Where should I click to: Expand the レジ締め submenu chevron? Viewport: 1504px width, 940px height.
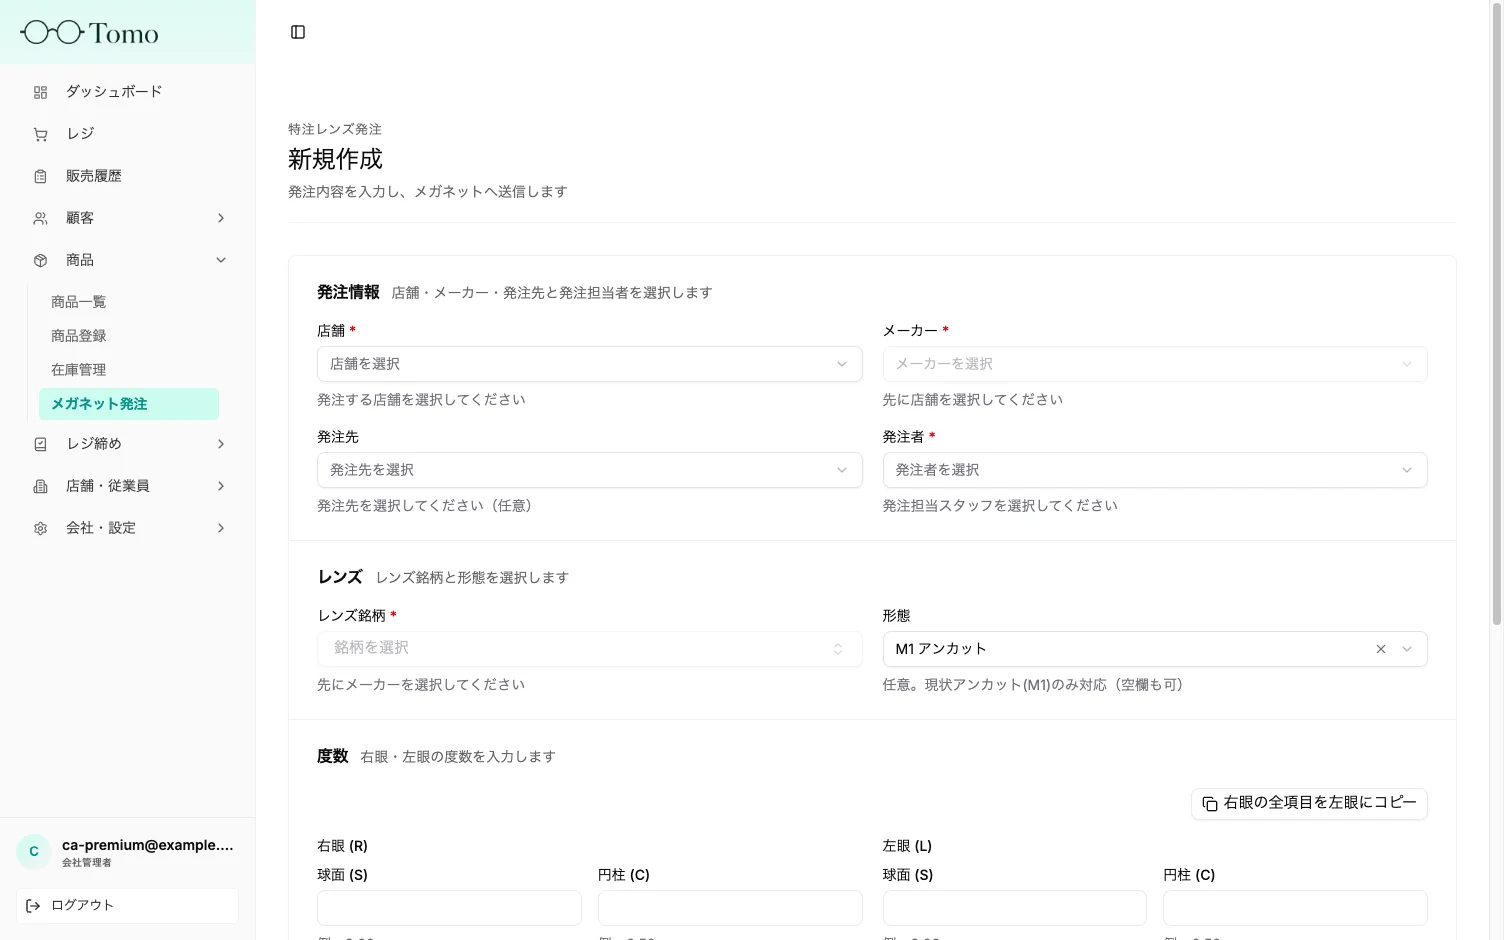(221, 444)
